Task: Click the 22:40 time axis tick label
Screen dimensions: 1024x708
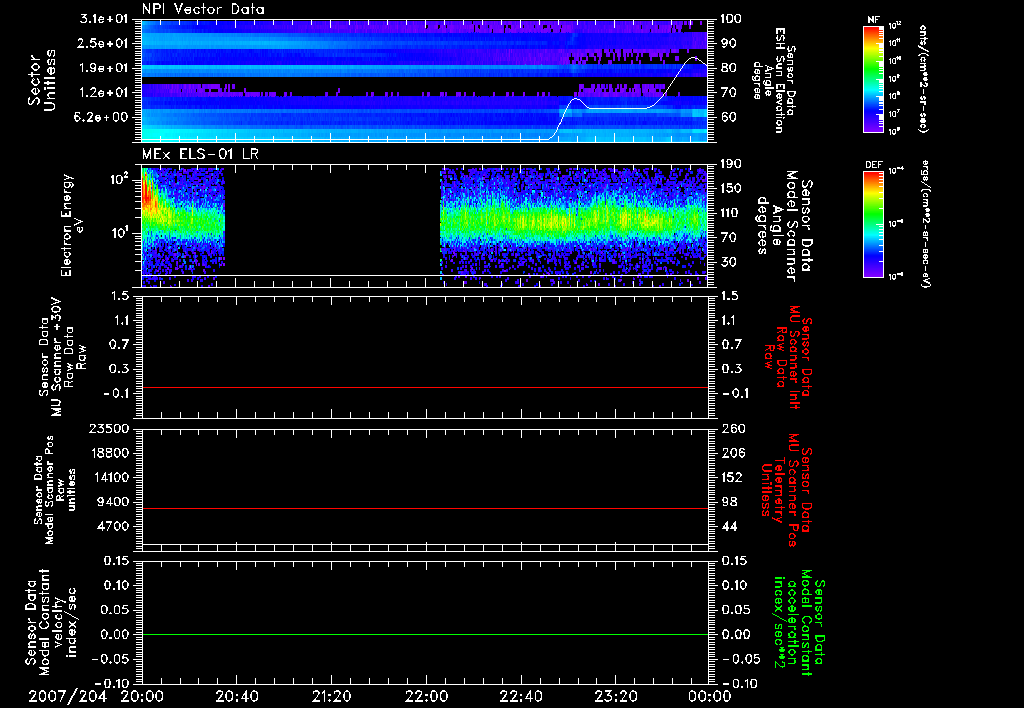Action: click(x=520, y=696)
